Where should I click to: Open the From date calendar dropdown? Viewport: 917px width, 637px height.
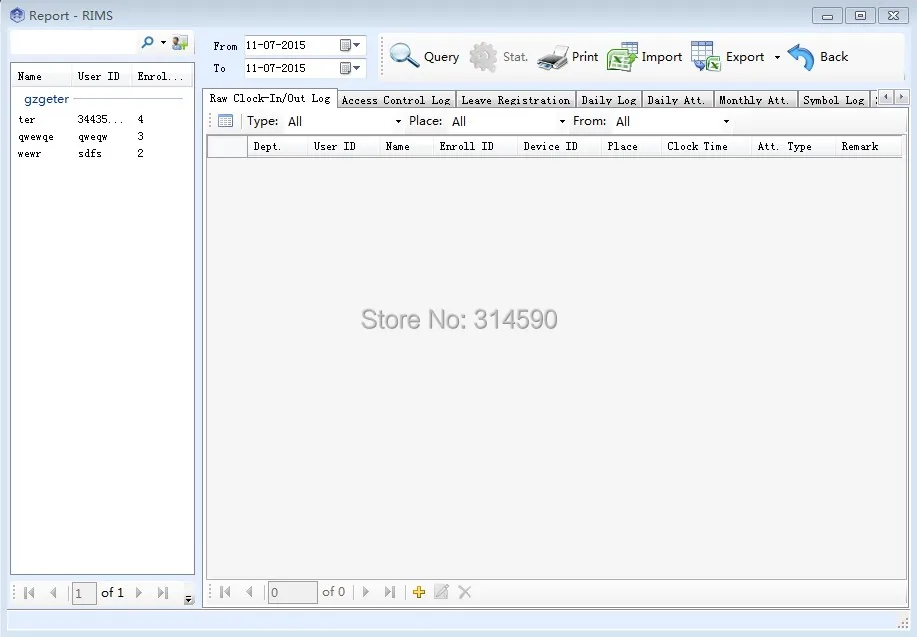(x=351, y=45)
